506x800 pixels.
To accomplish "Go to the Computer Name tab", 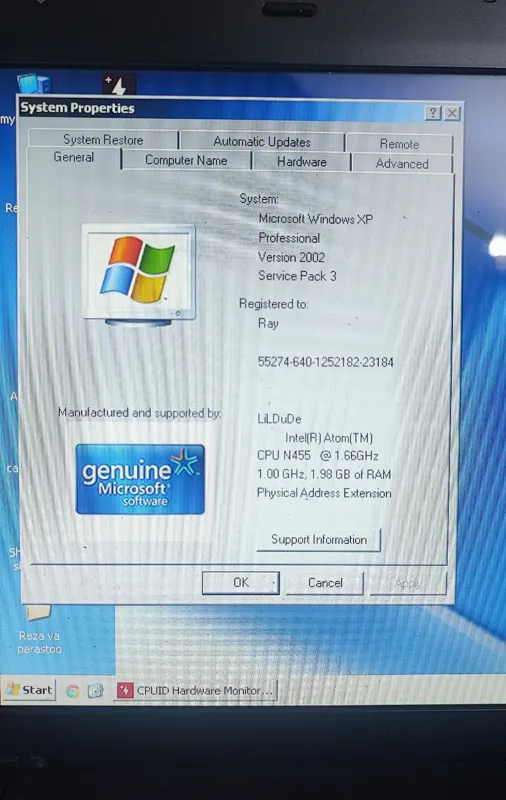I will pos(186,160).
